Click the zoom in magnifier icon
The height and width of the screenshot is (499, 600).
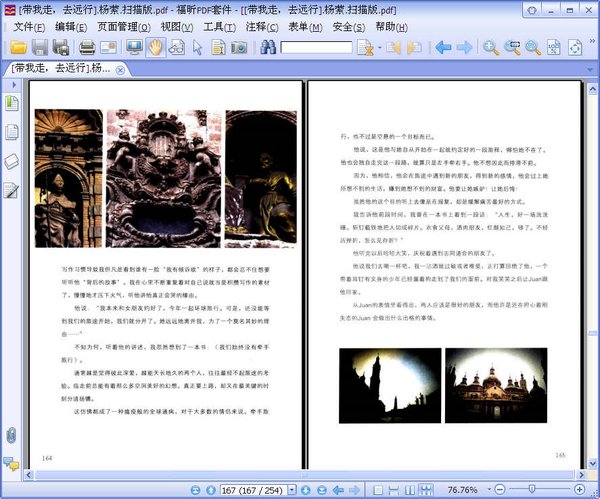pos(490,47)
